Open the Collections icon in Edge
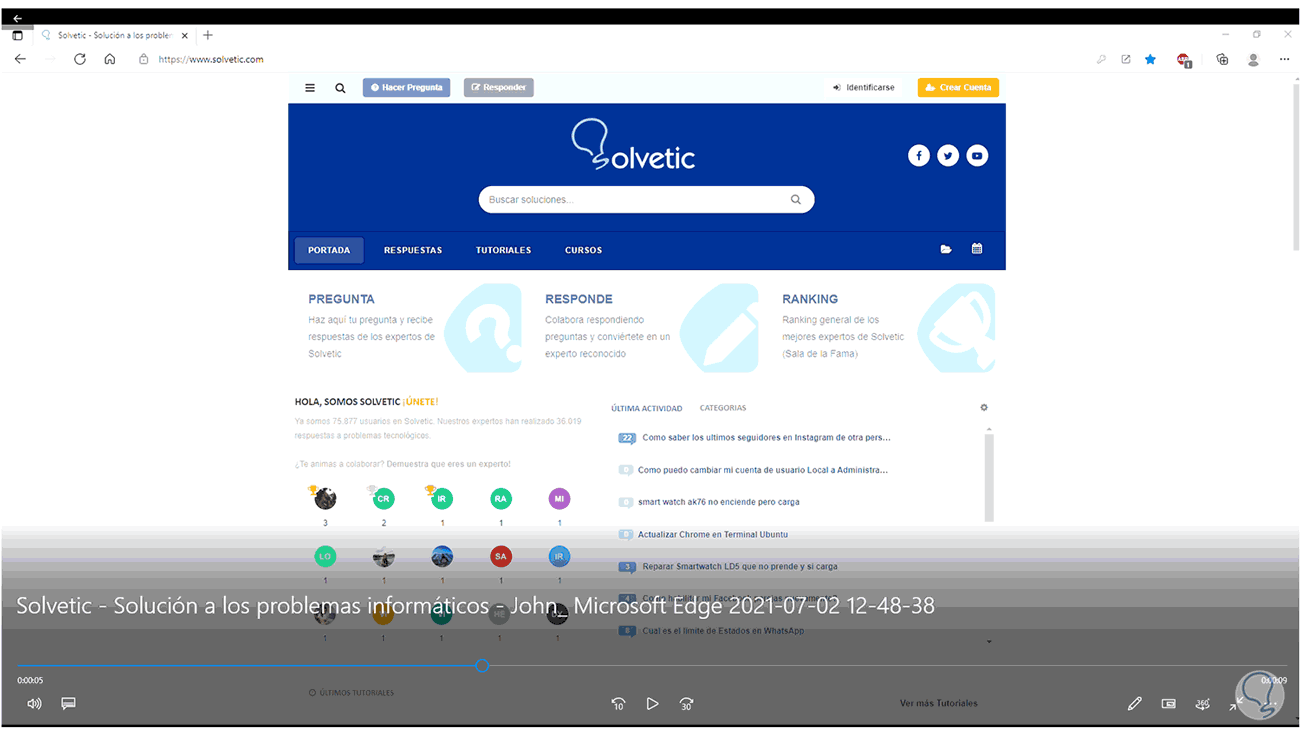Viewport: 1300px width, 733px height. pyautogui.click(x=1222, y=59)
